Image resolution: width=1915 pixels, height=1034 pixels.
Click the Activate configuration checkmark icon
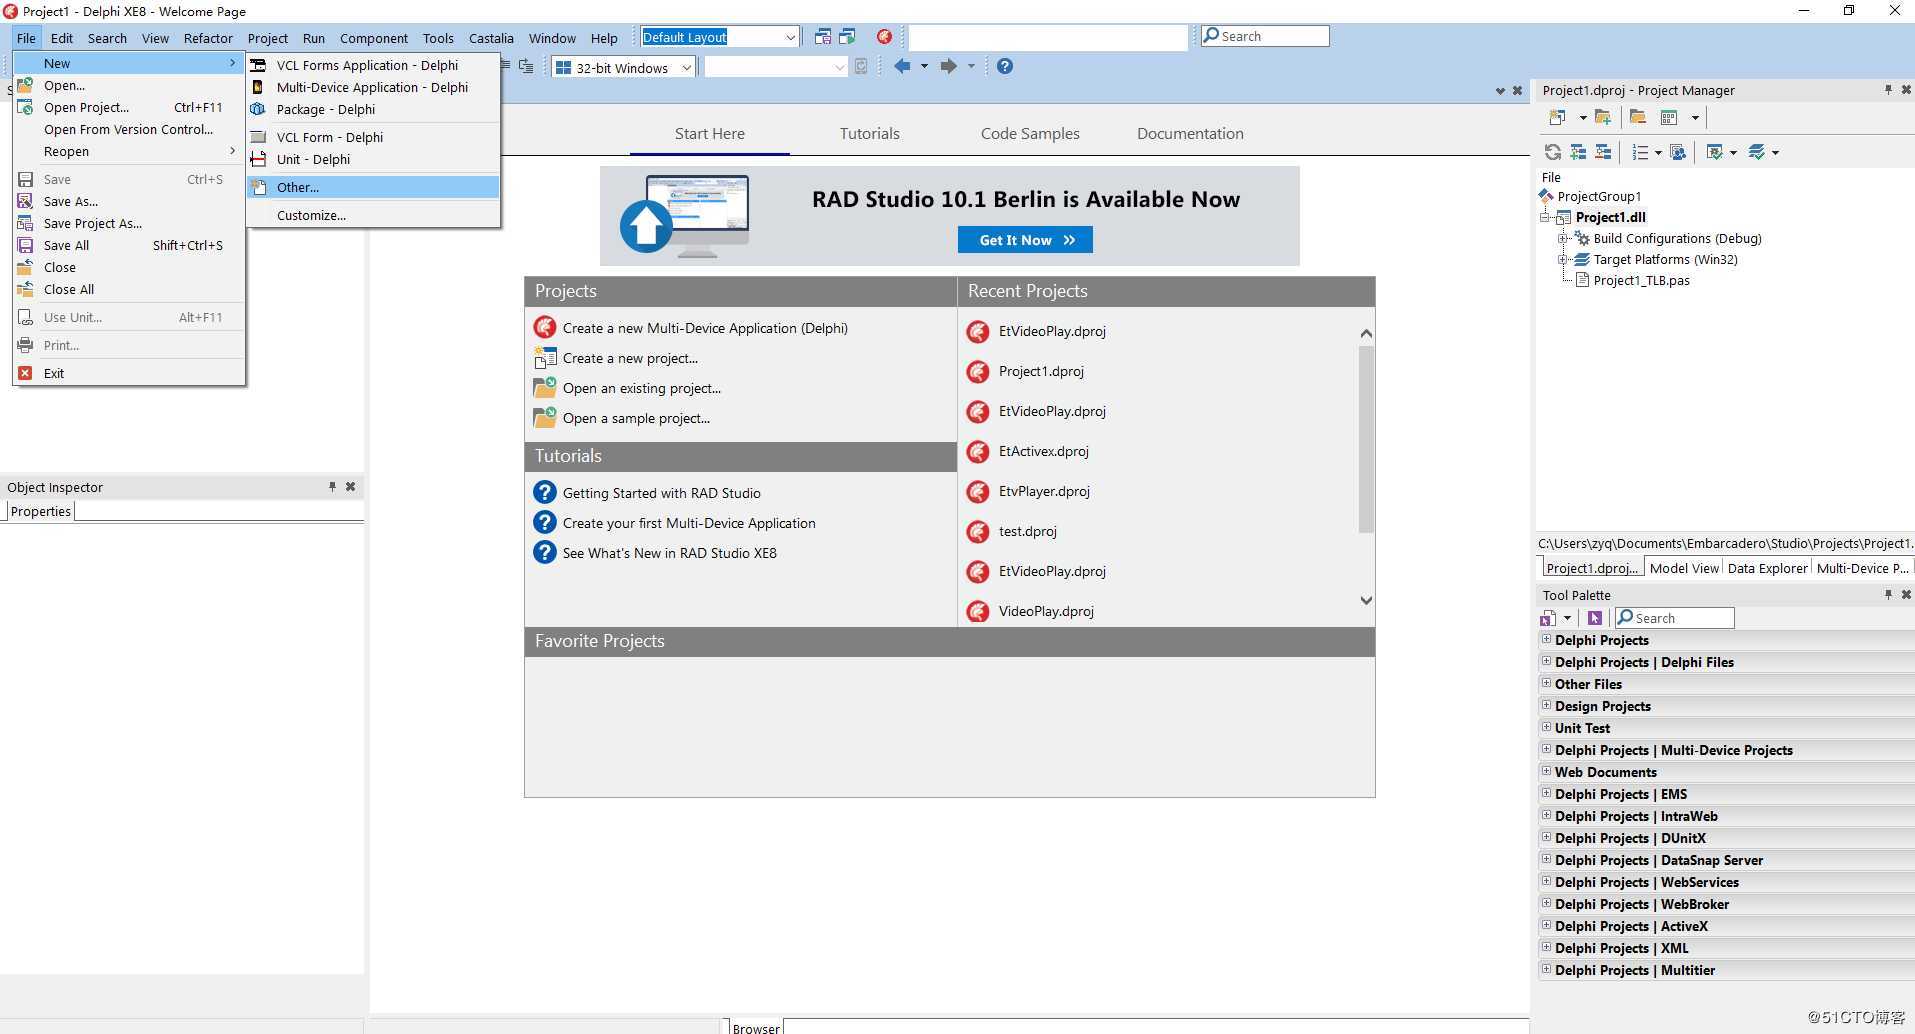pyautogui.click(x=1715, y=152)
